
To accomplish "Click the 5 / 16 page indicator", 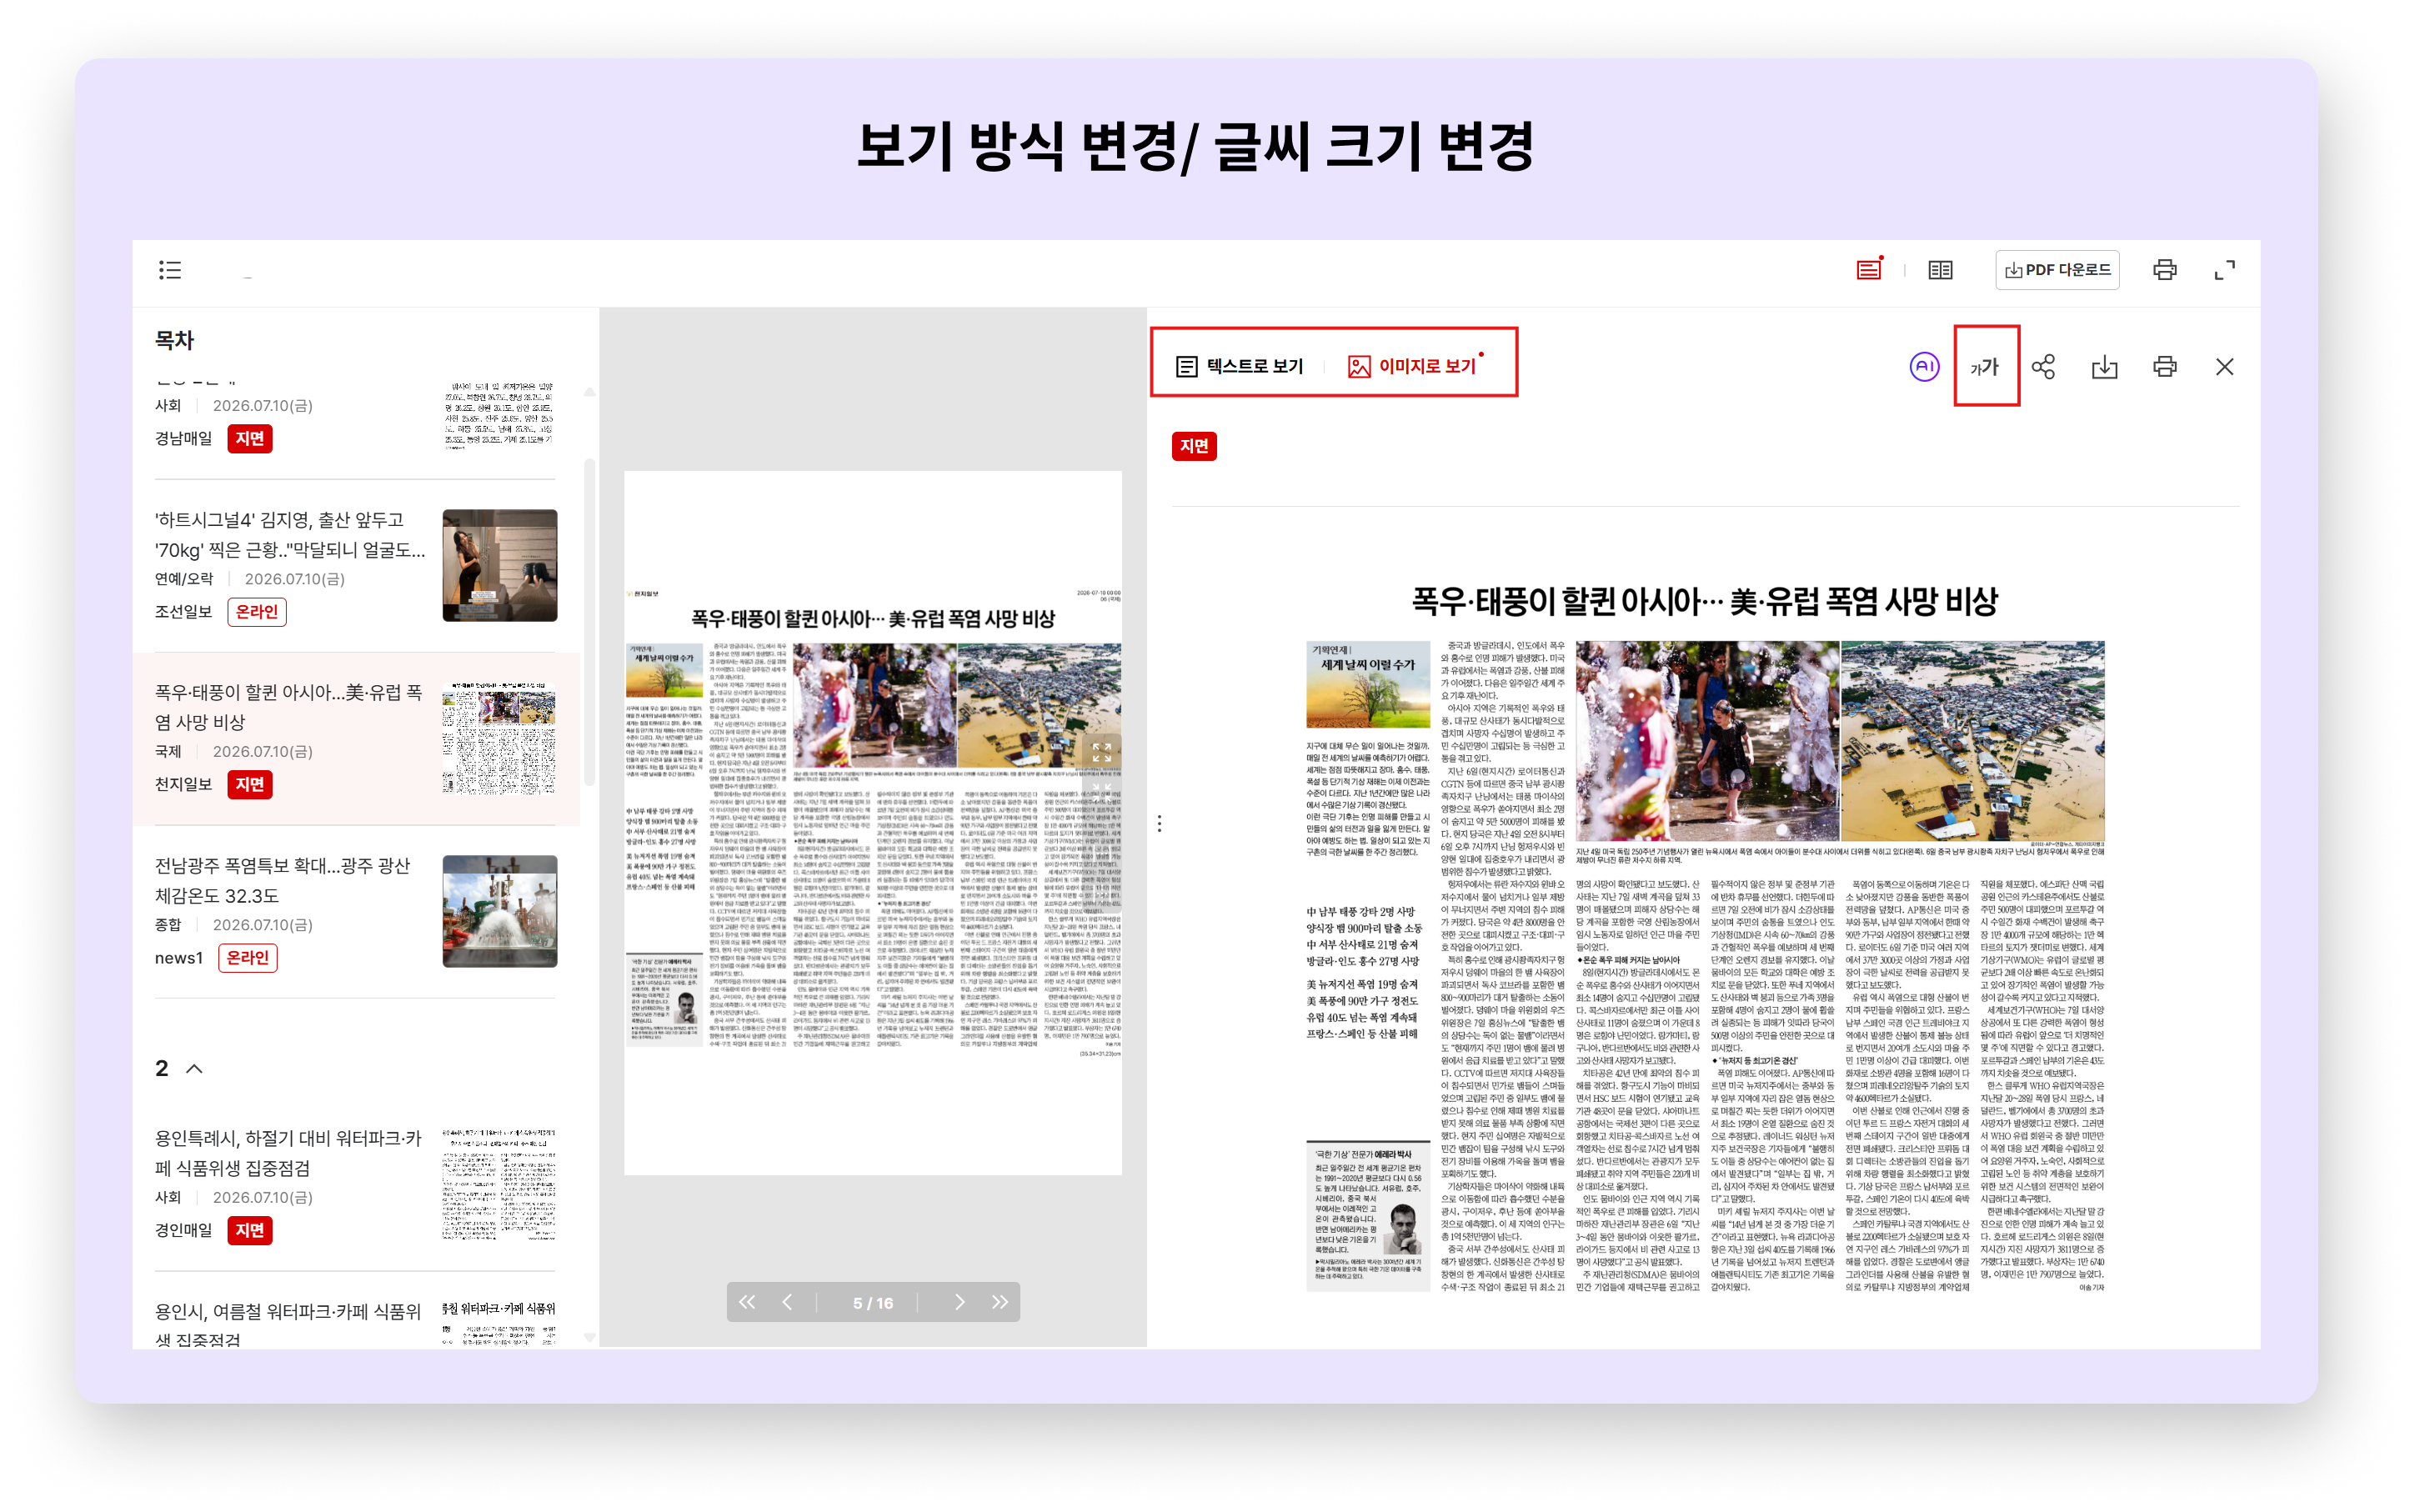I will click(873, 1303).
